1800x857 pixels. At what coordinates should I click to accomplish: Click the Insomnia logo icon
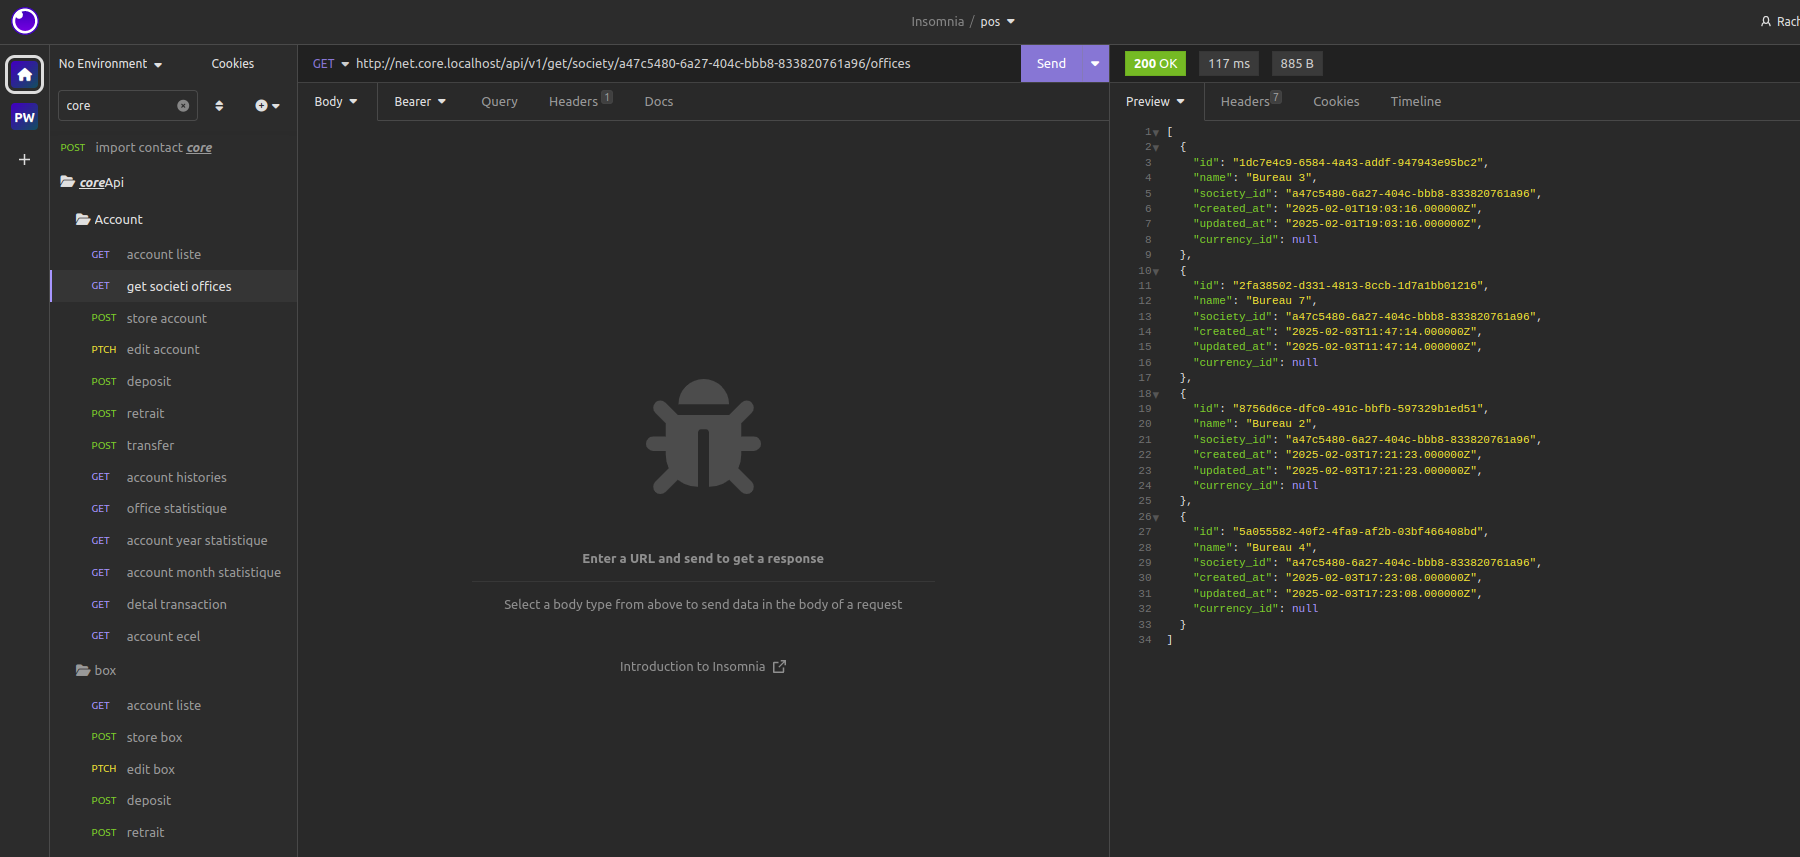coord(25,21)
